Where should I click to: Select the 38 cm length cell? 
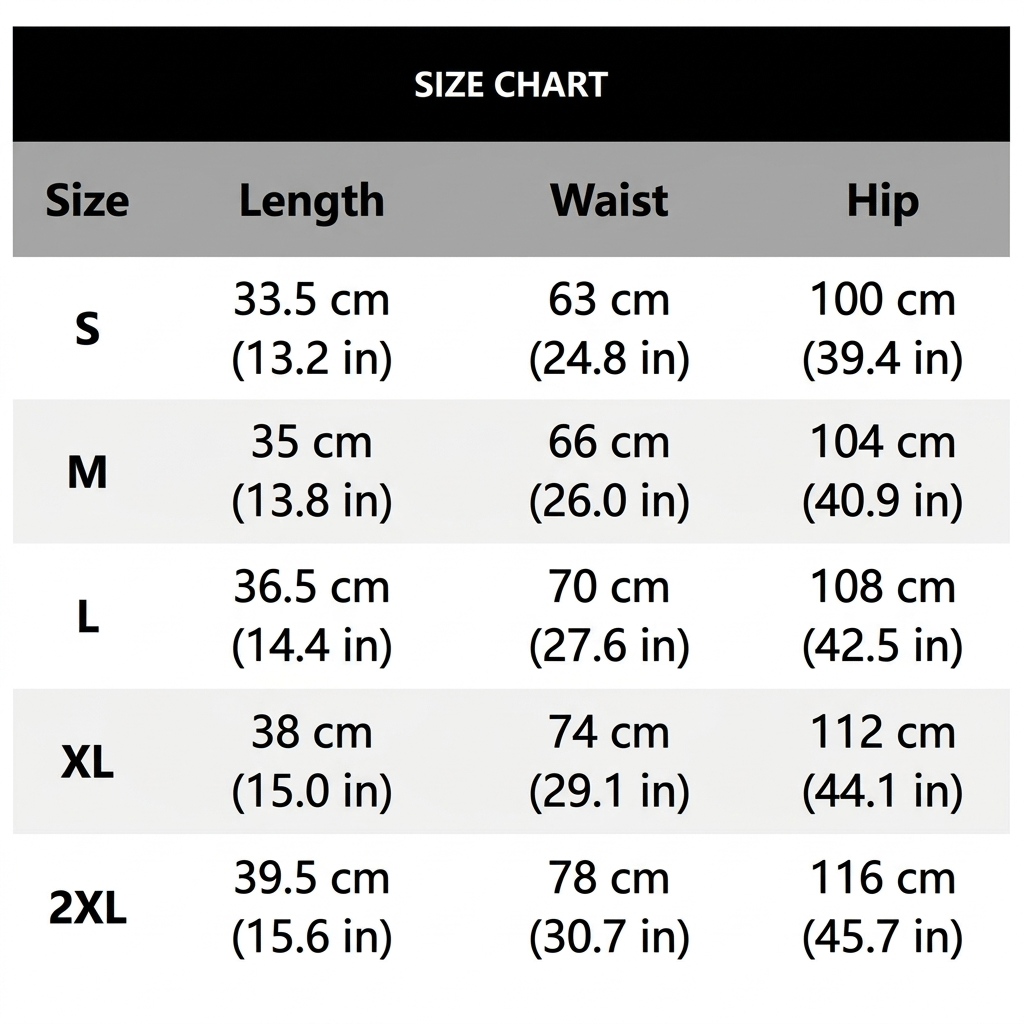tap(312, 761)
